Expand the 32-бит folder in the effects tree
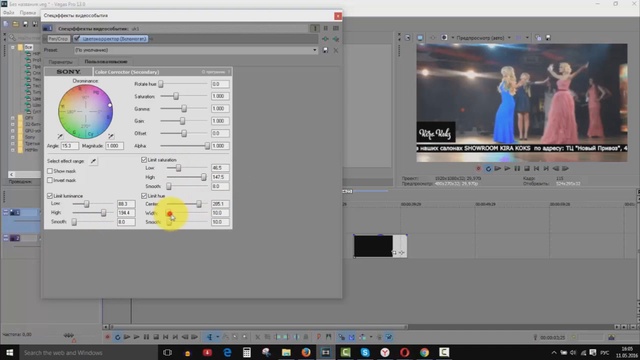640x360 pixels. [x=13, y=124]
